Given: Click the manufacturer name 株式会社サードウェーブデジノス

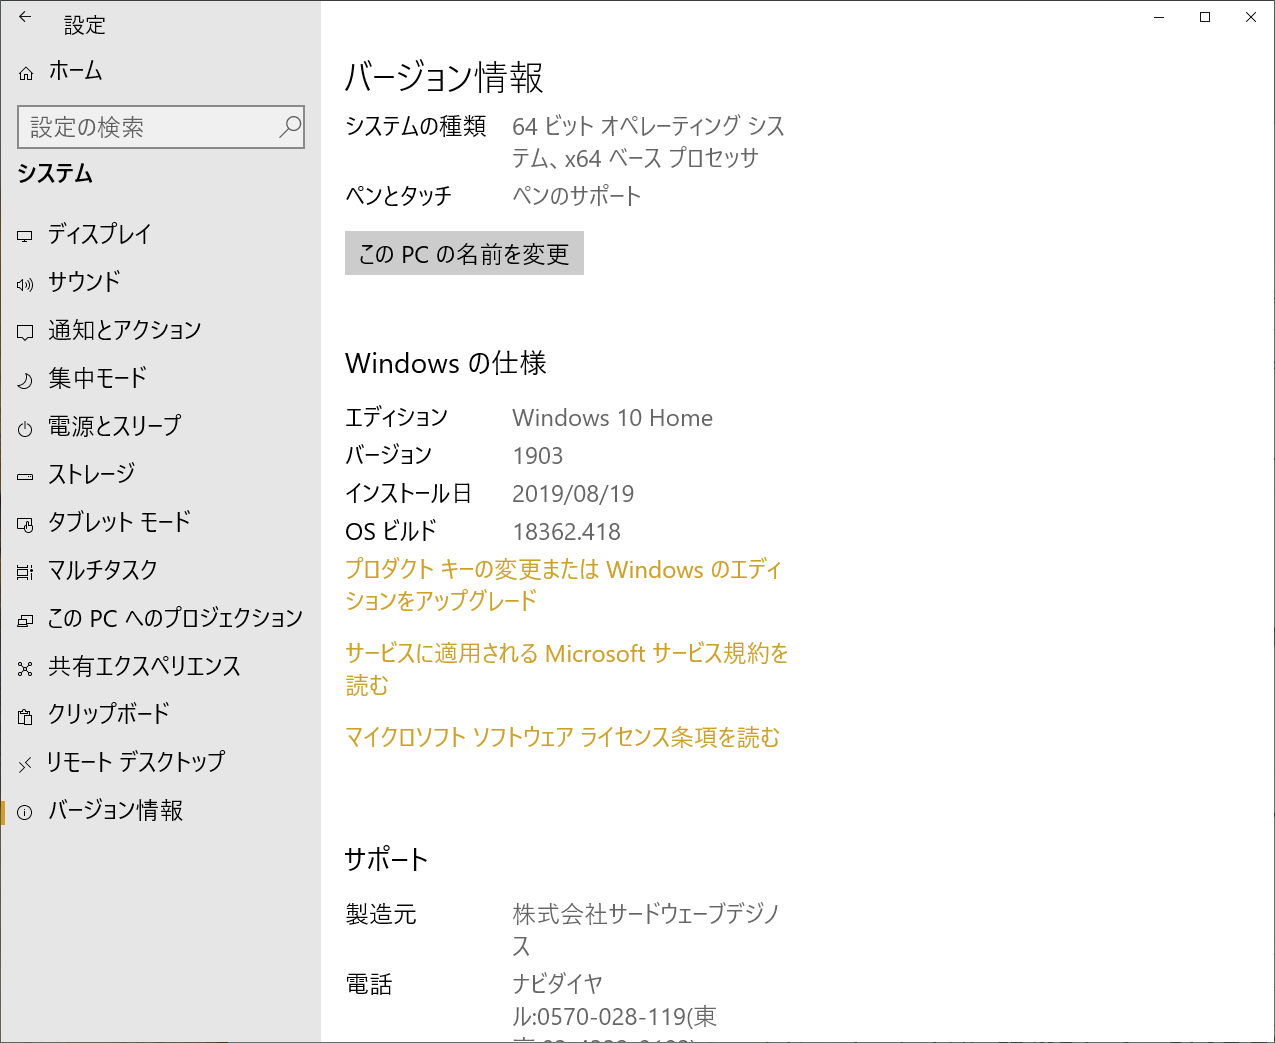Looking at the screenshot, I should click(x=646, y=930).
